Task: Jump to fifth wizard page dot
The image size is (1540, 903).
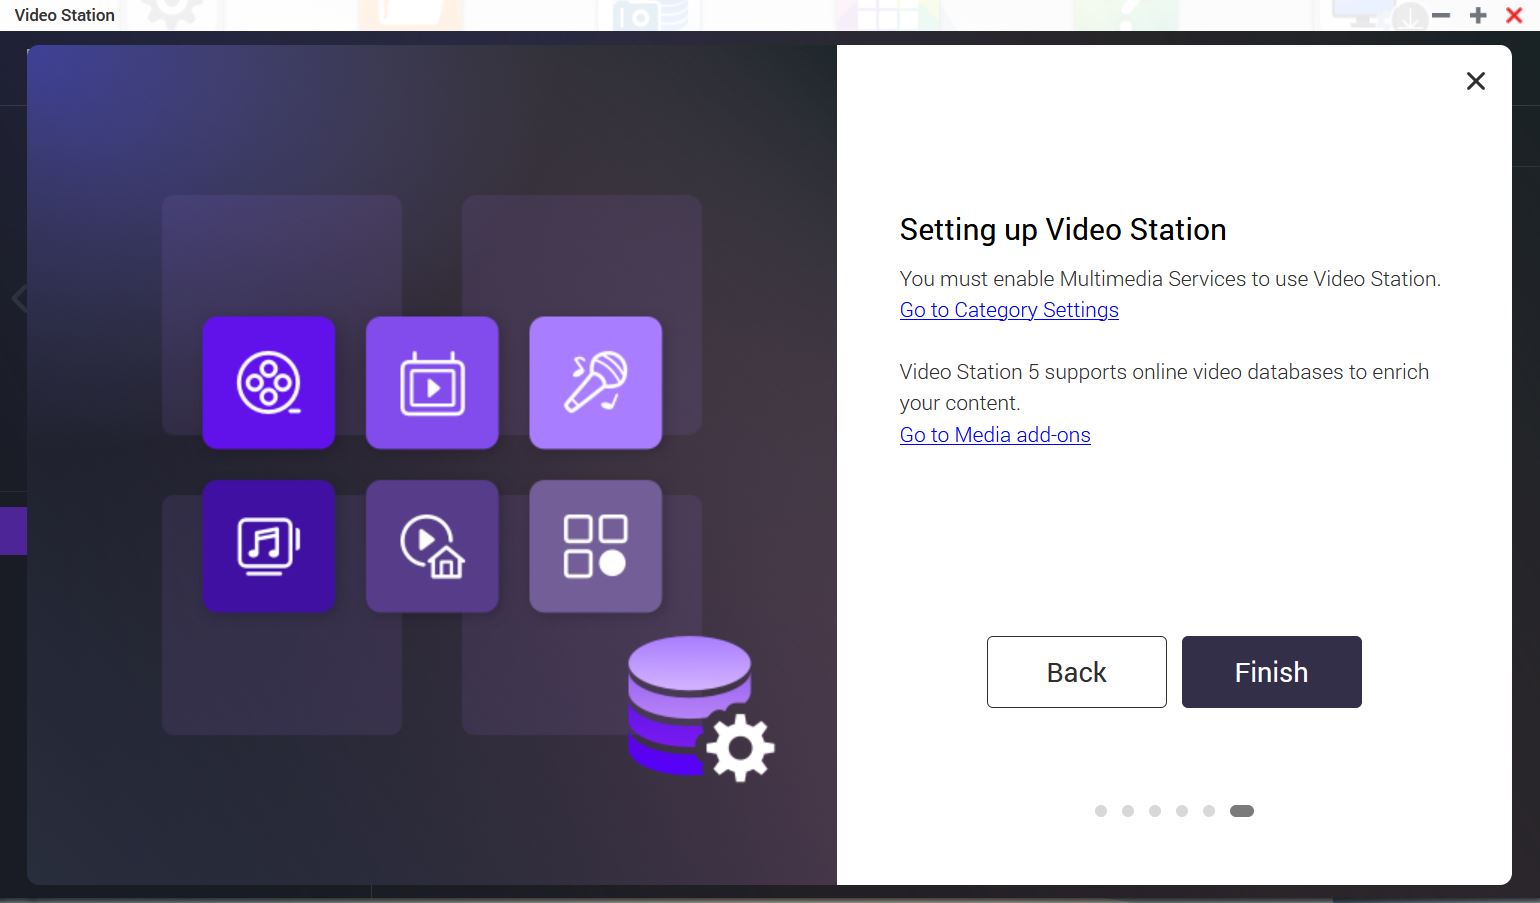Action: [1209, 811]
